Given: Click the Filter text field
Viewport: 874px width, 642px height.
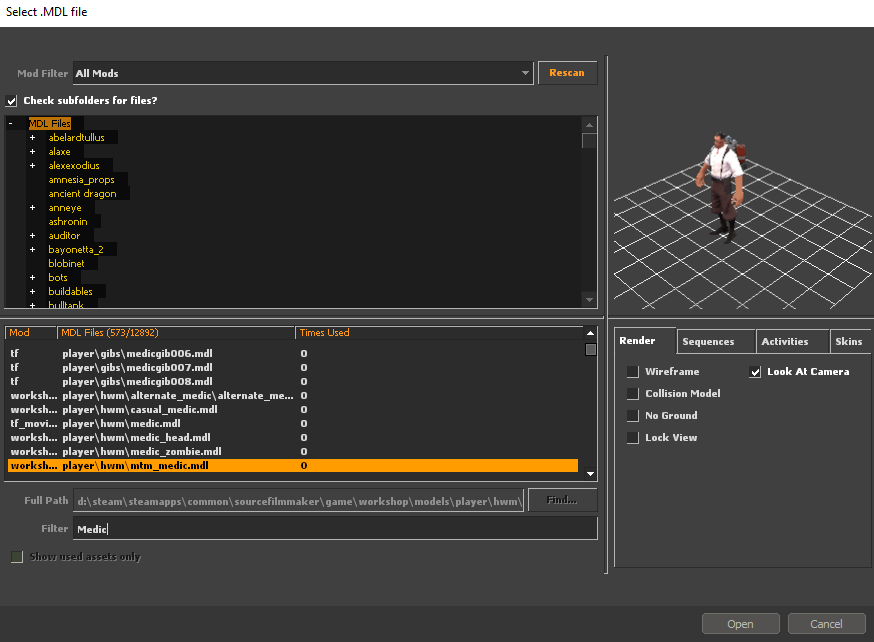Looking at the screenshot, I should [x=335, y=528].
